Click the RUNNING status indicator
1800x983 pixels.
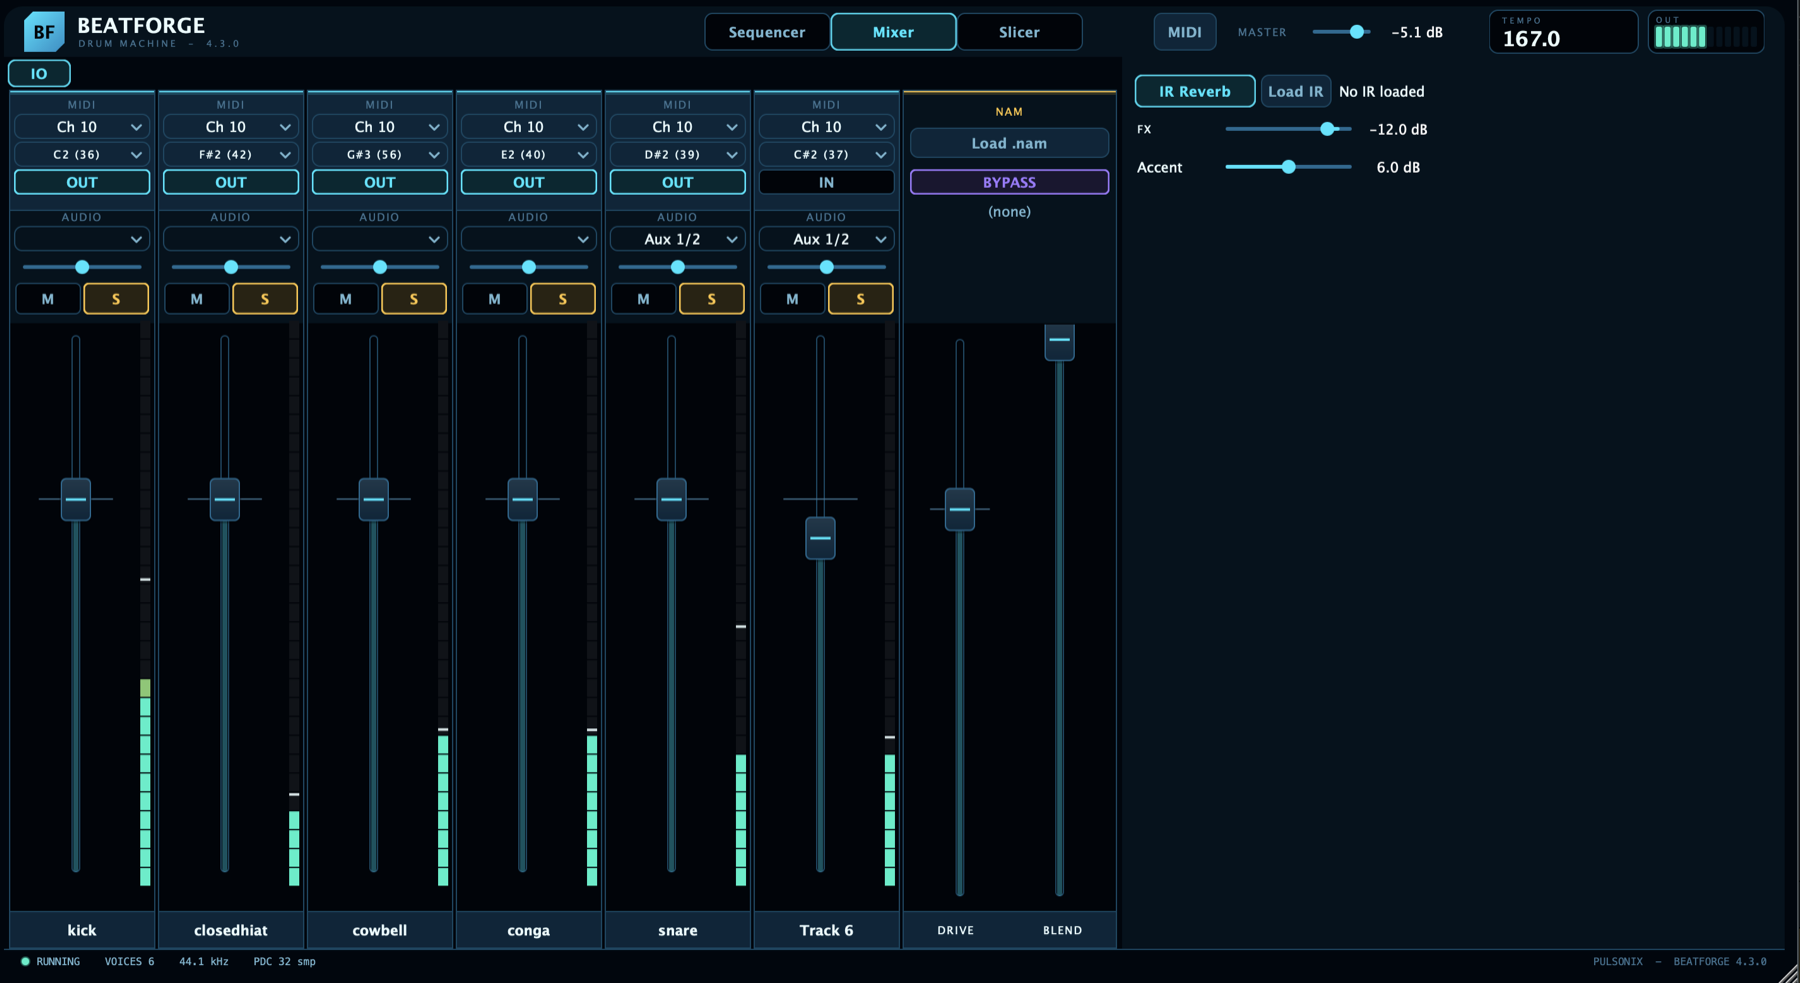(x=50, y=961)
